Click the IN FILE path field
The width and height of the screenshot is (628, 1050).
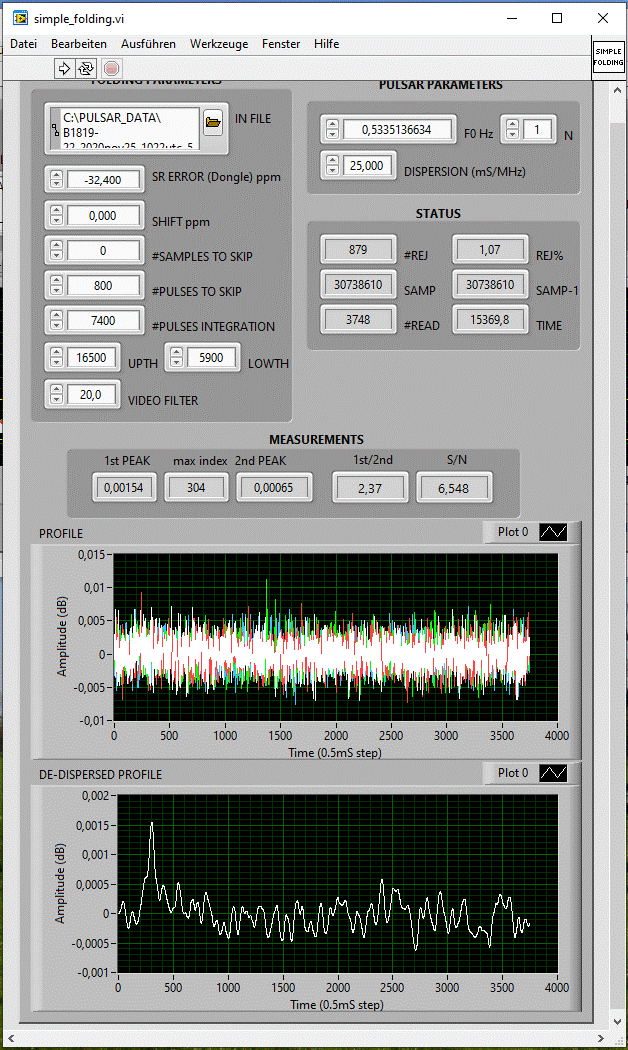(x=131, y=128)
